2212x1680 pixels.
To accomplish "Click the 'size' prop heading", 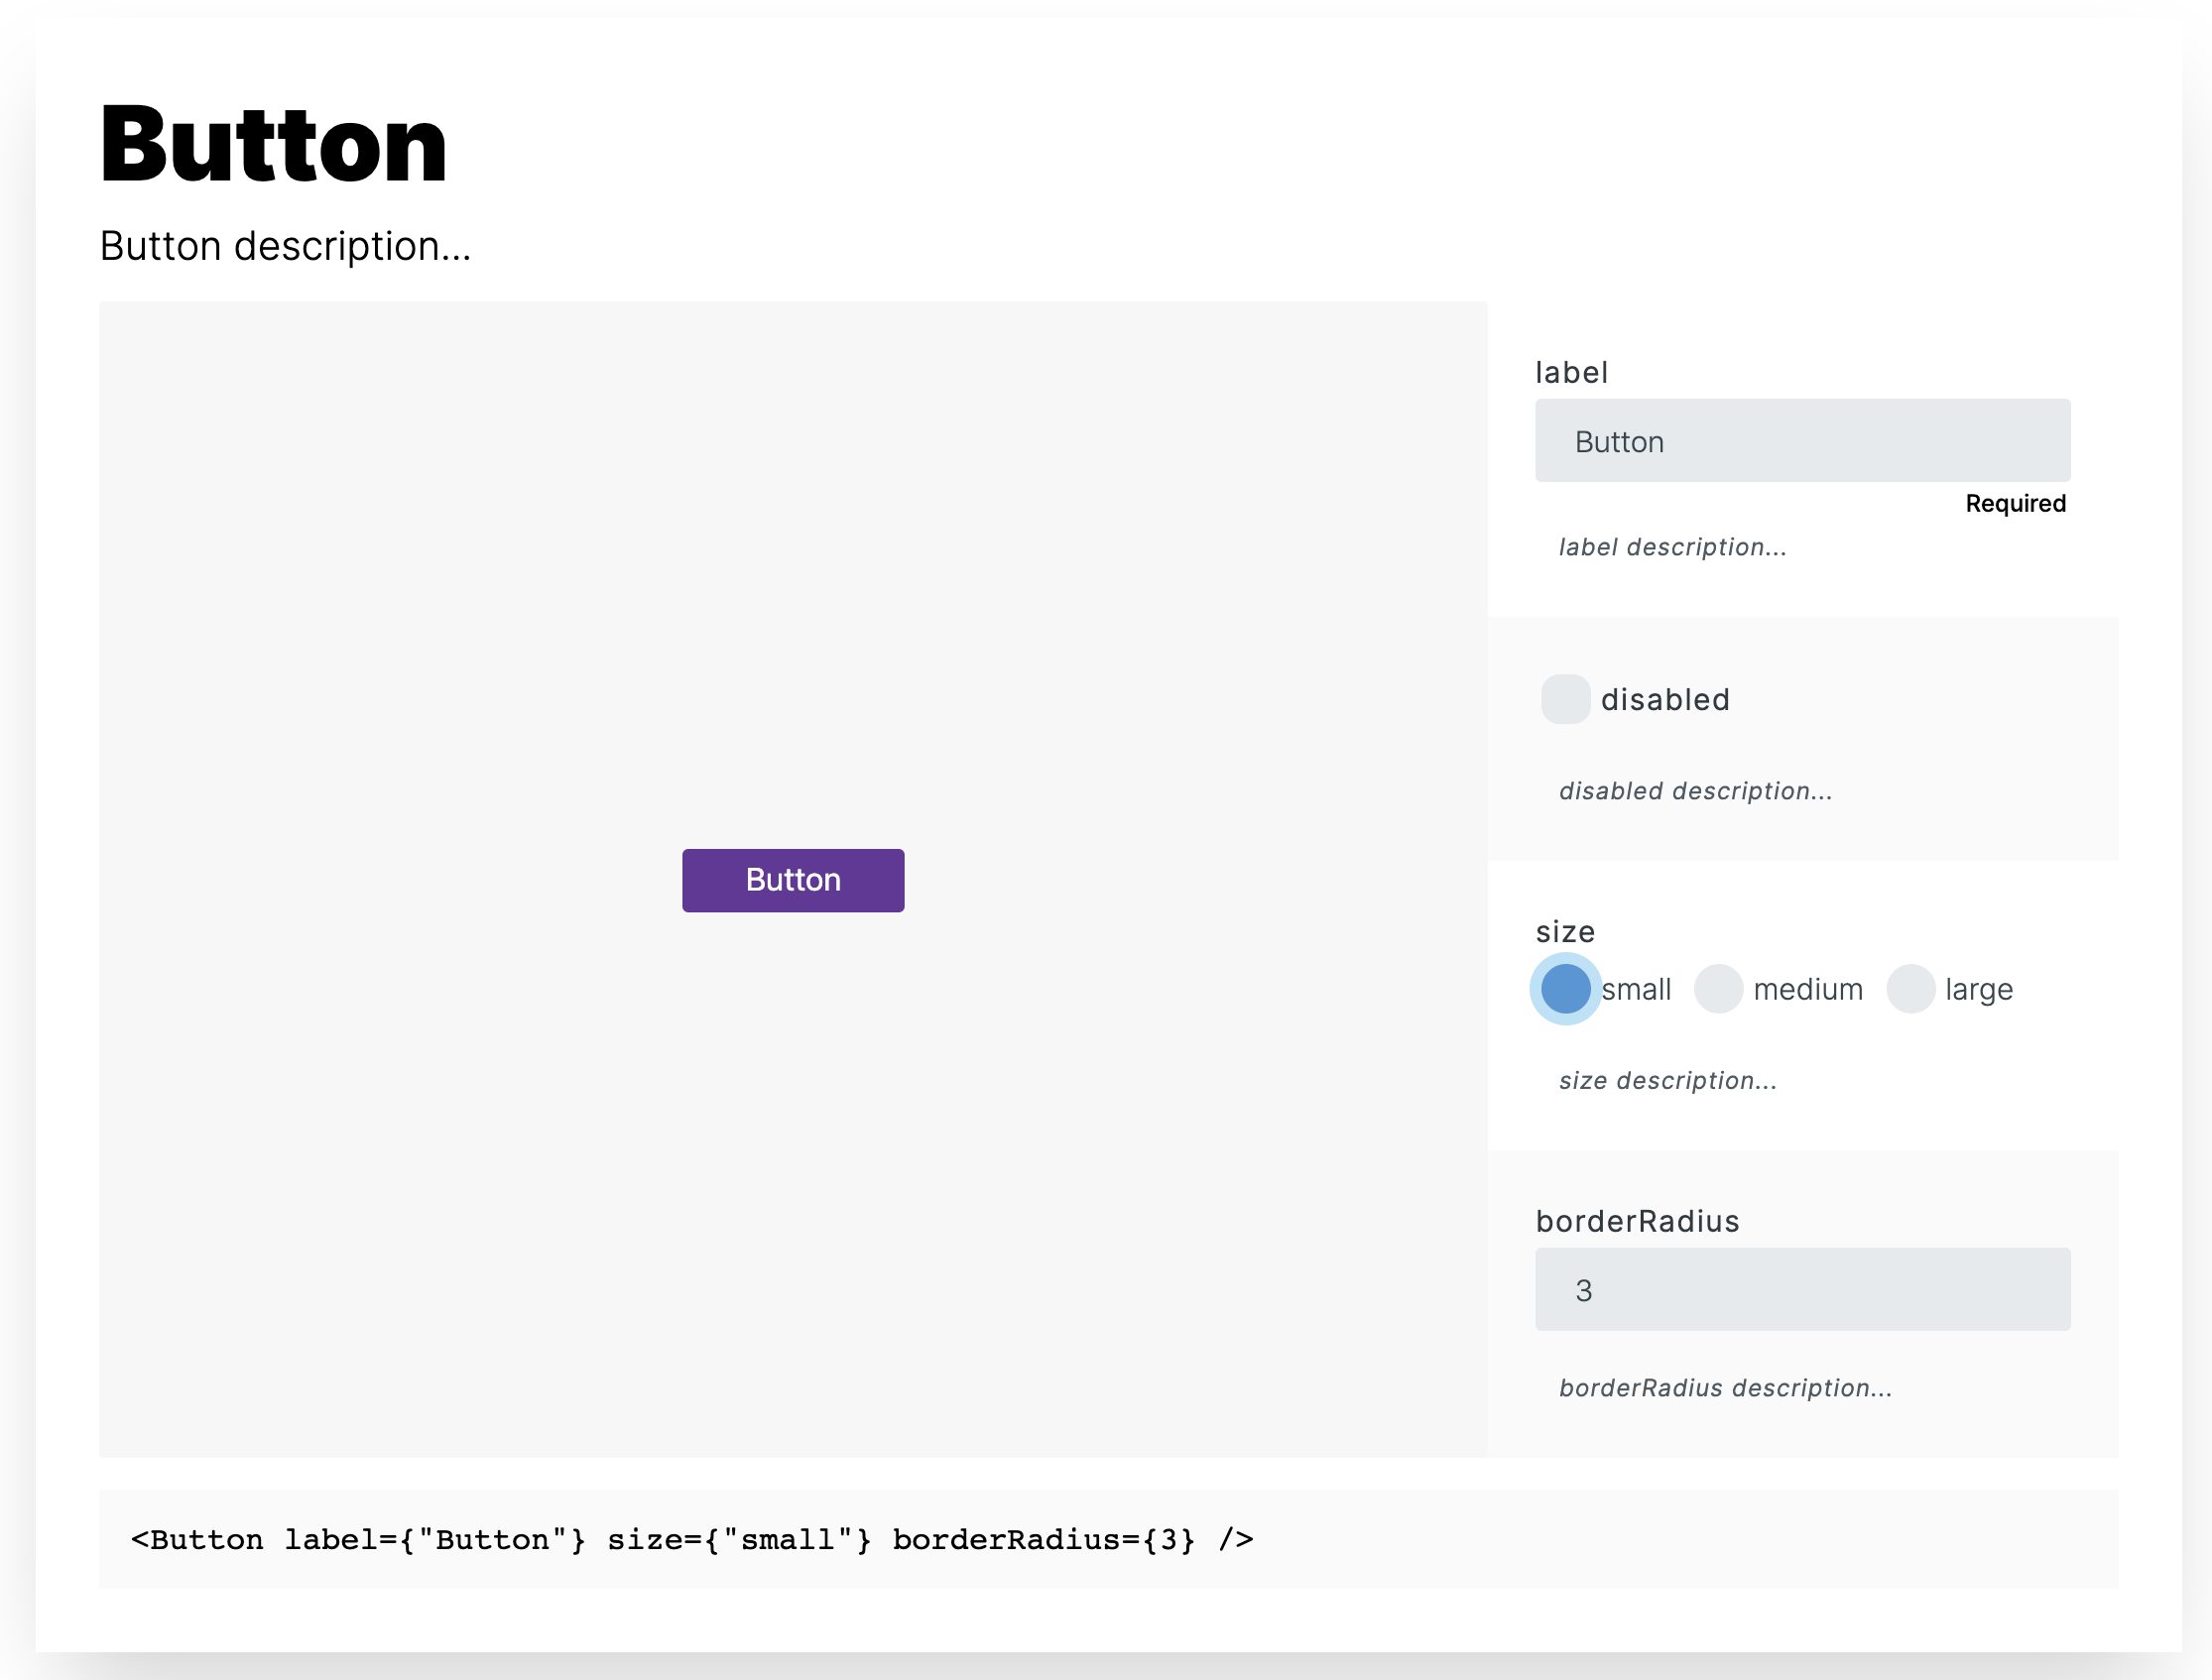I will (1565, 932).
